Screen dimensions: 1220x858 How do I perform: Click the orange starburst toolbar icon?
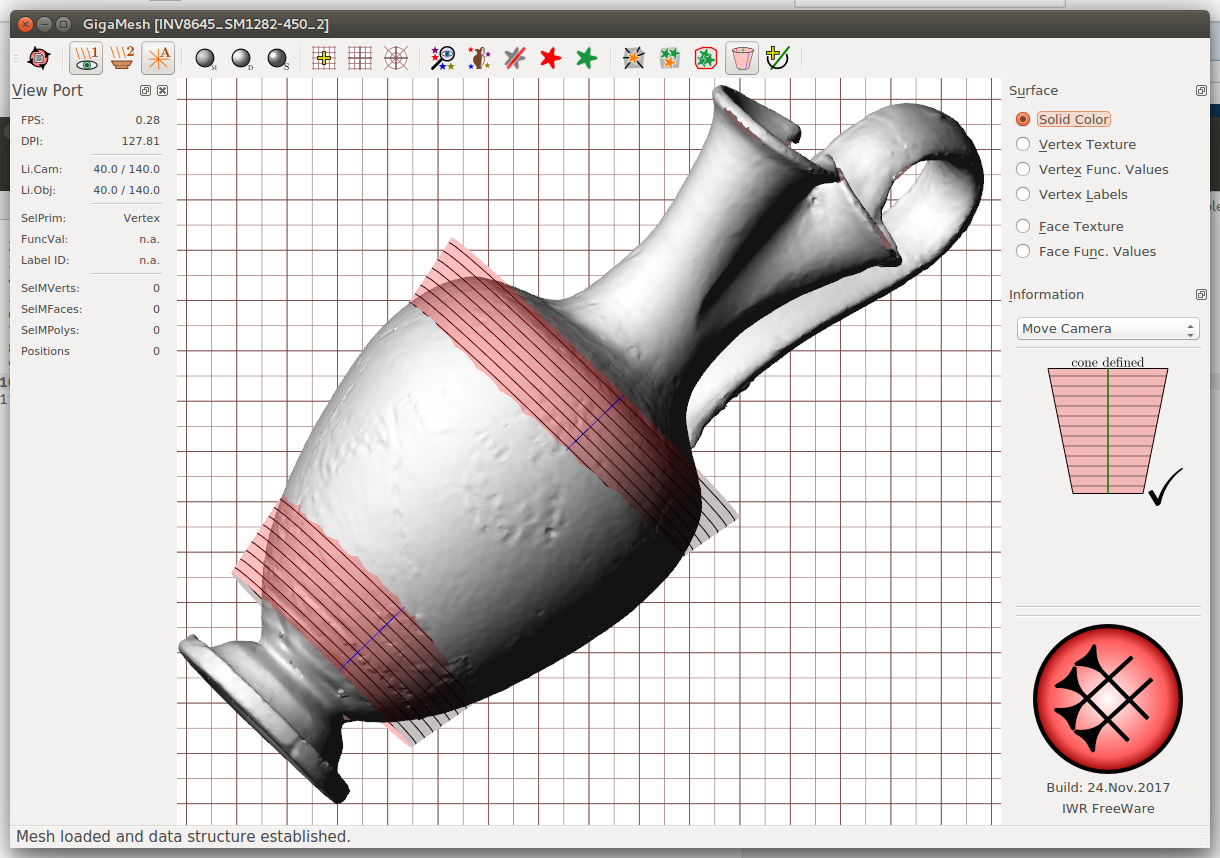tap(633, 59)
